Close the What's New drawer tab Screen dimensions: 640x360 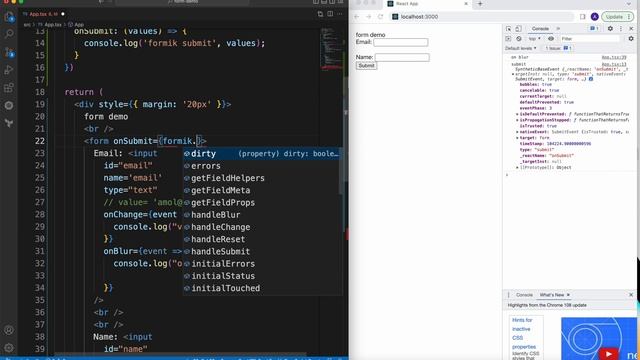568,295
